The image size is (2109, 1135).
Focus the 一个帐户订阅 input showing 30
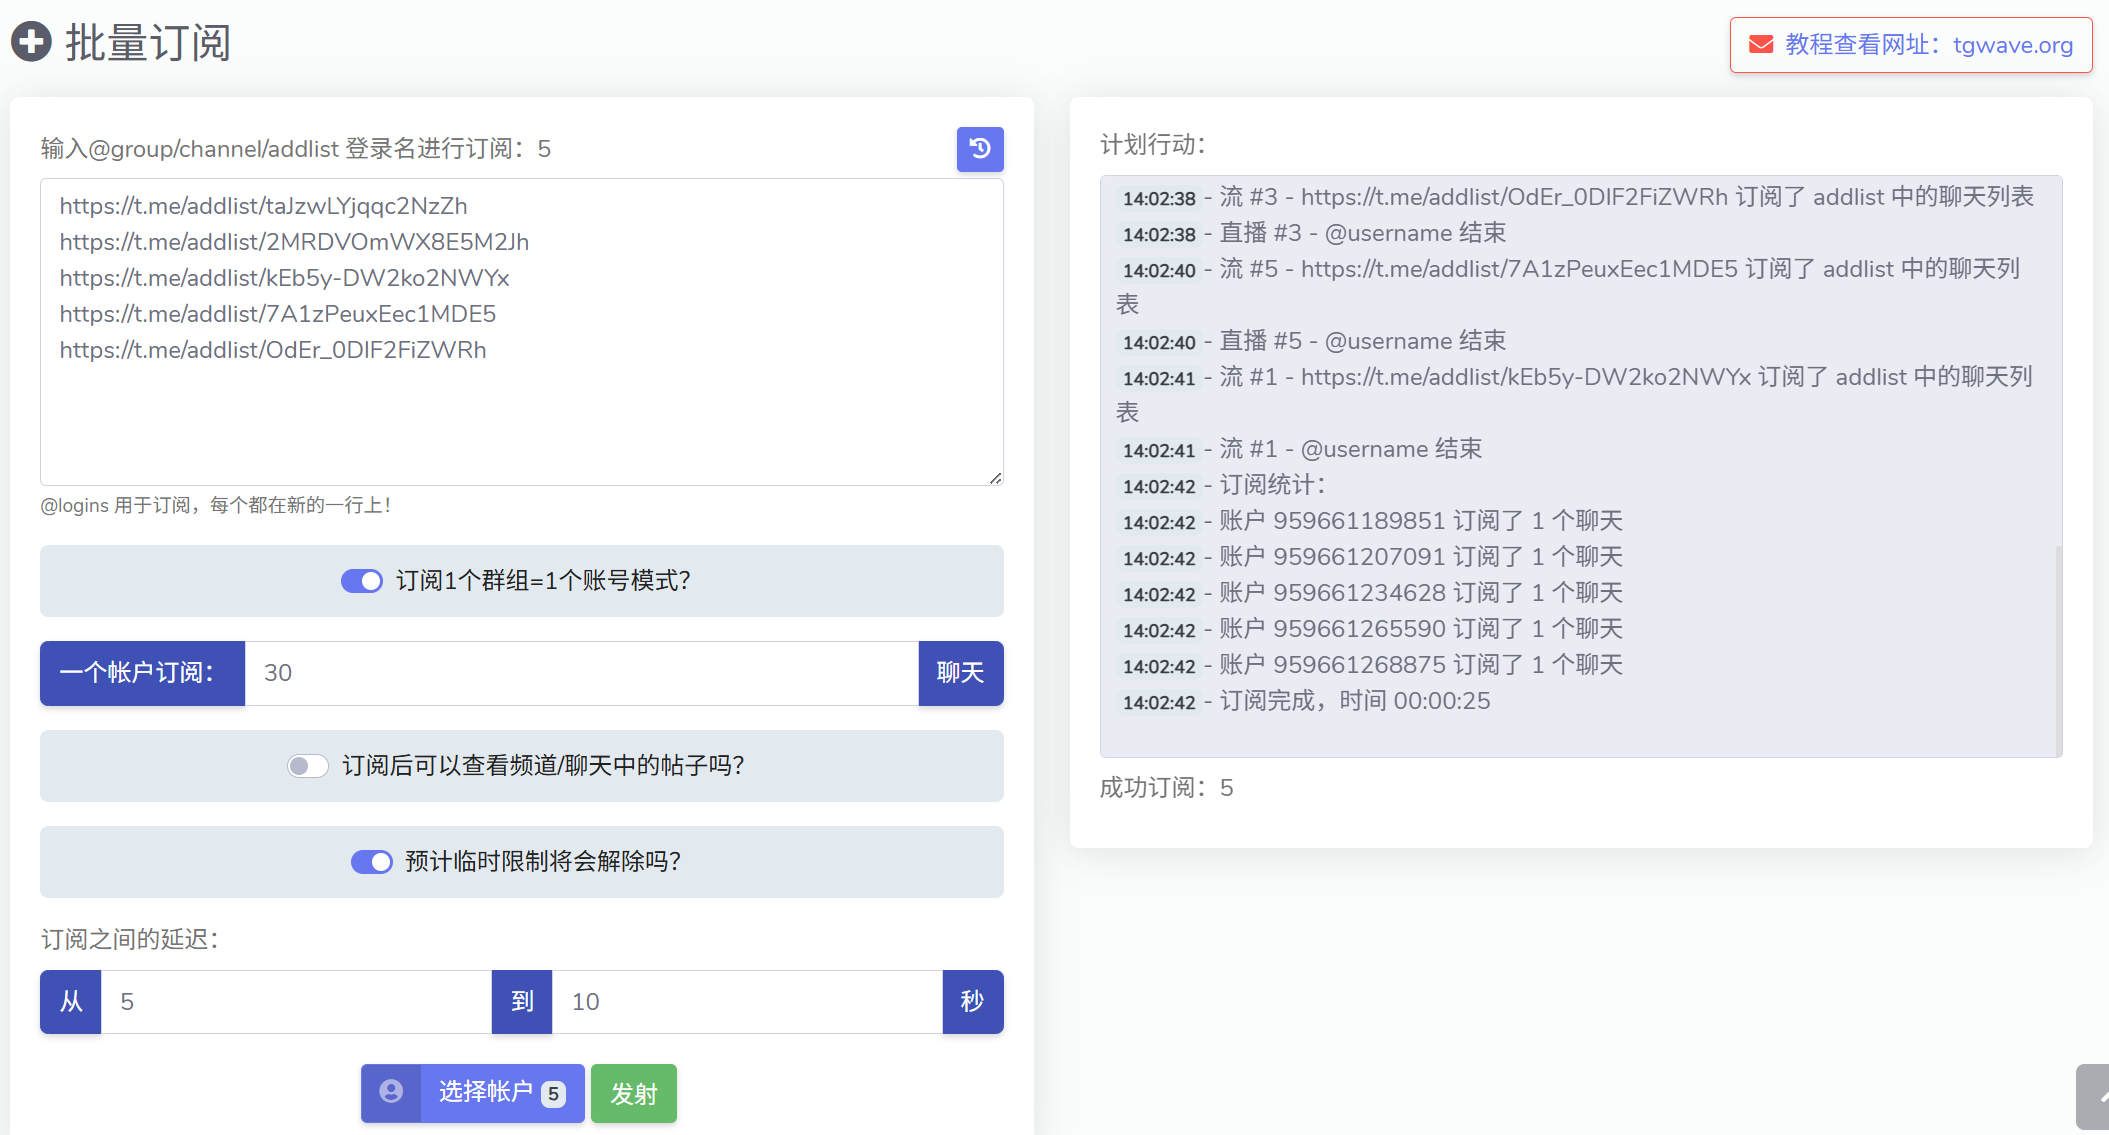[x=580, y=673]
